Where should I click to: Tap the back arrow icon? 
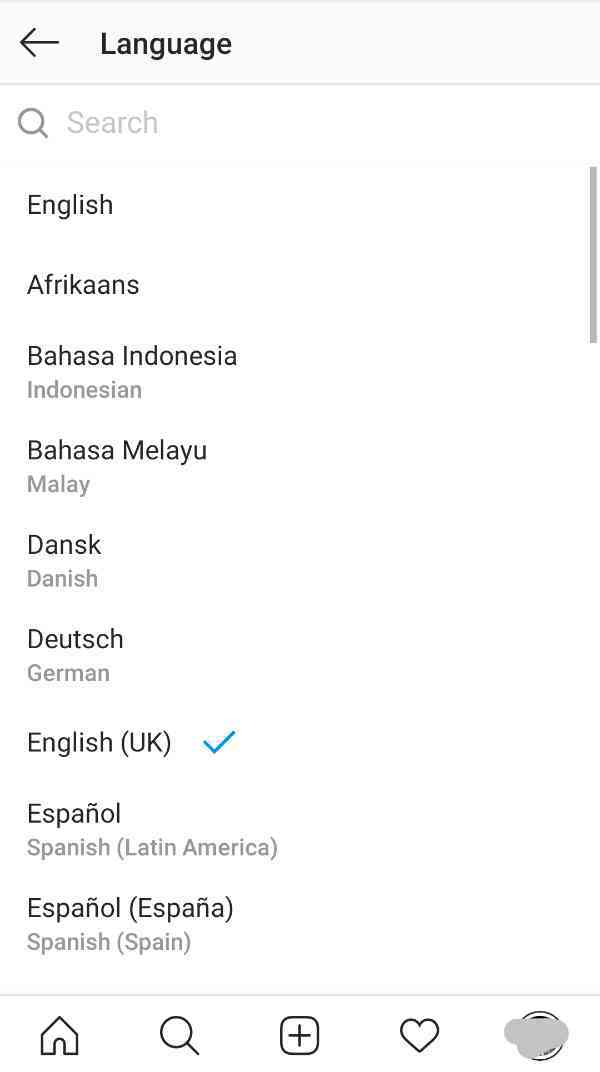click(x=39, y=43)
